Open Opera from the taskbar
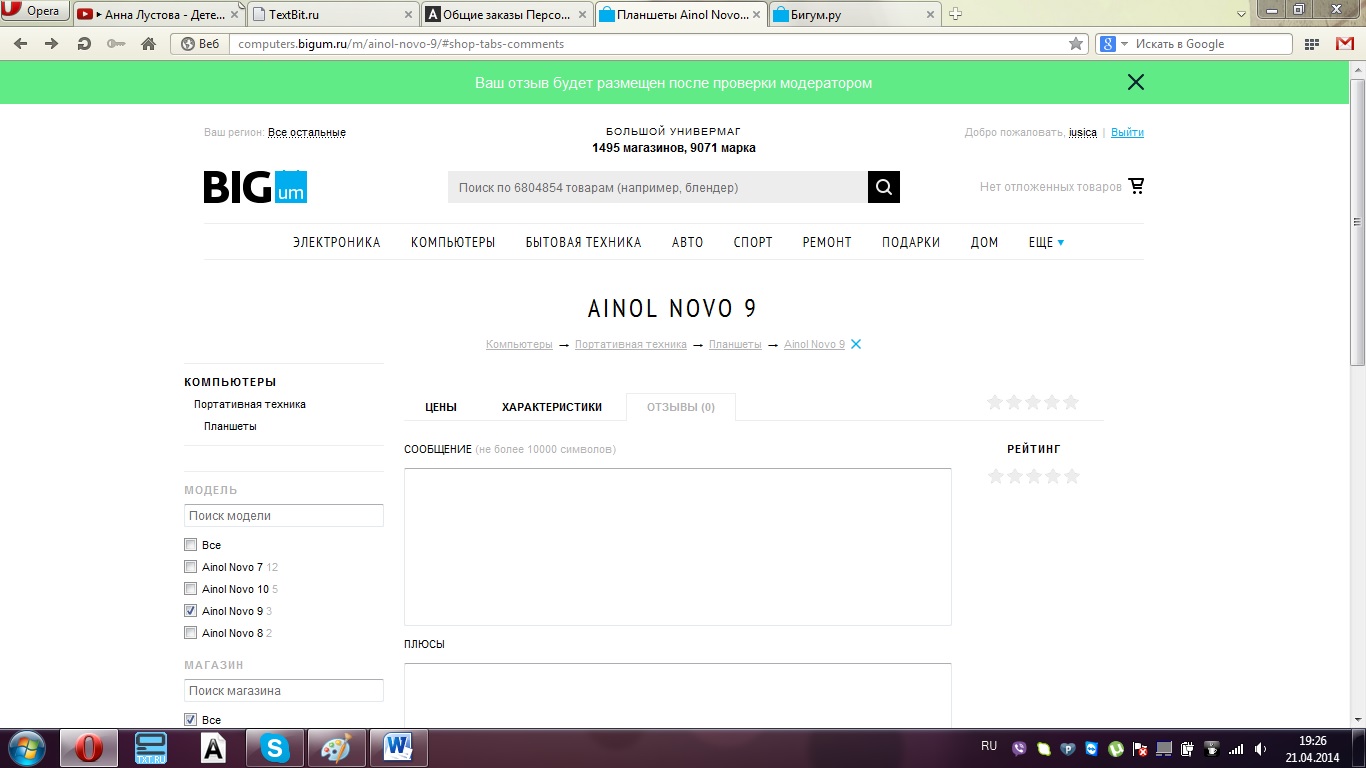 coord(89,748)
